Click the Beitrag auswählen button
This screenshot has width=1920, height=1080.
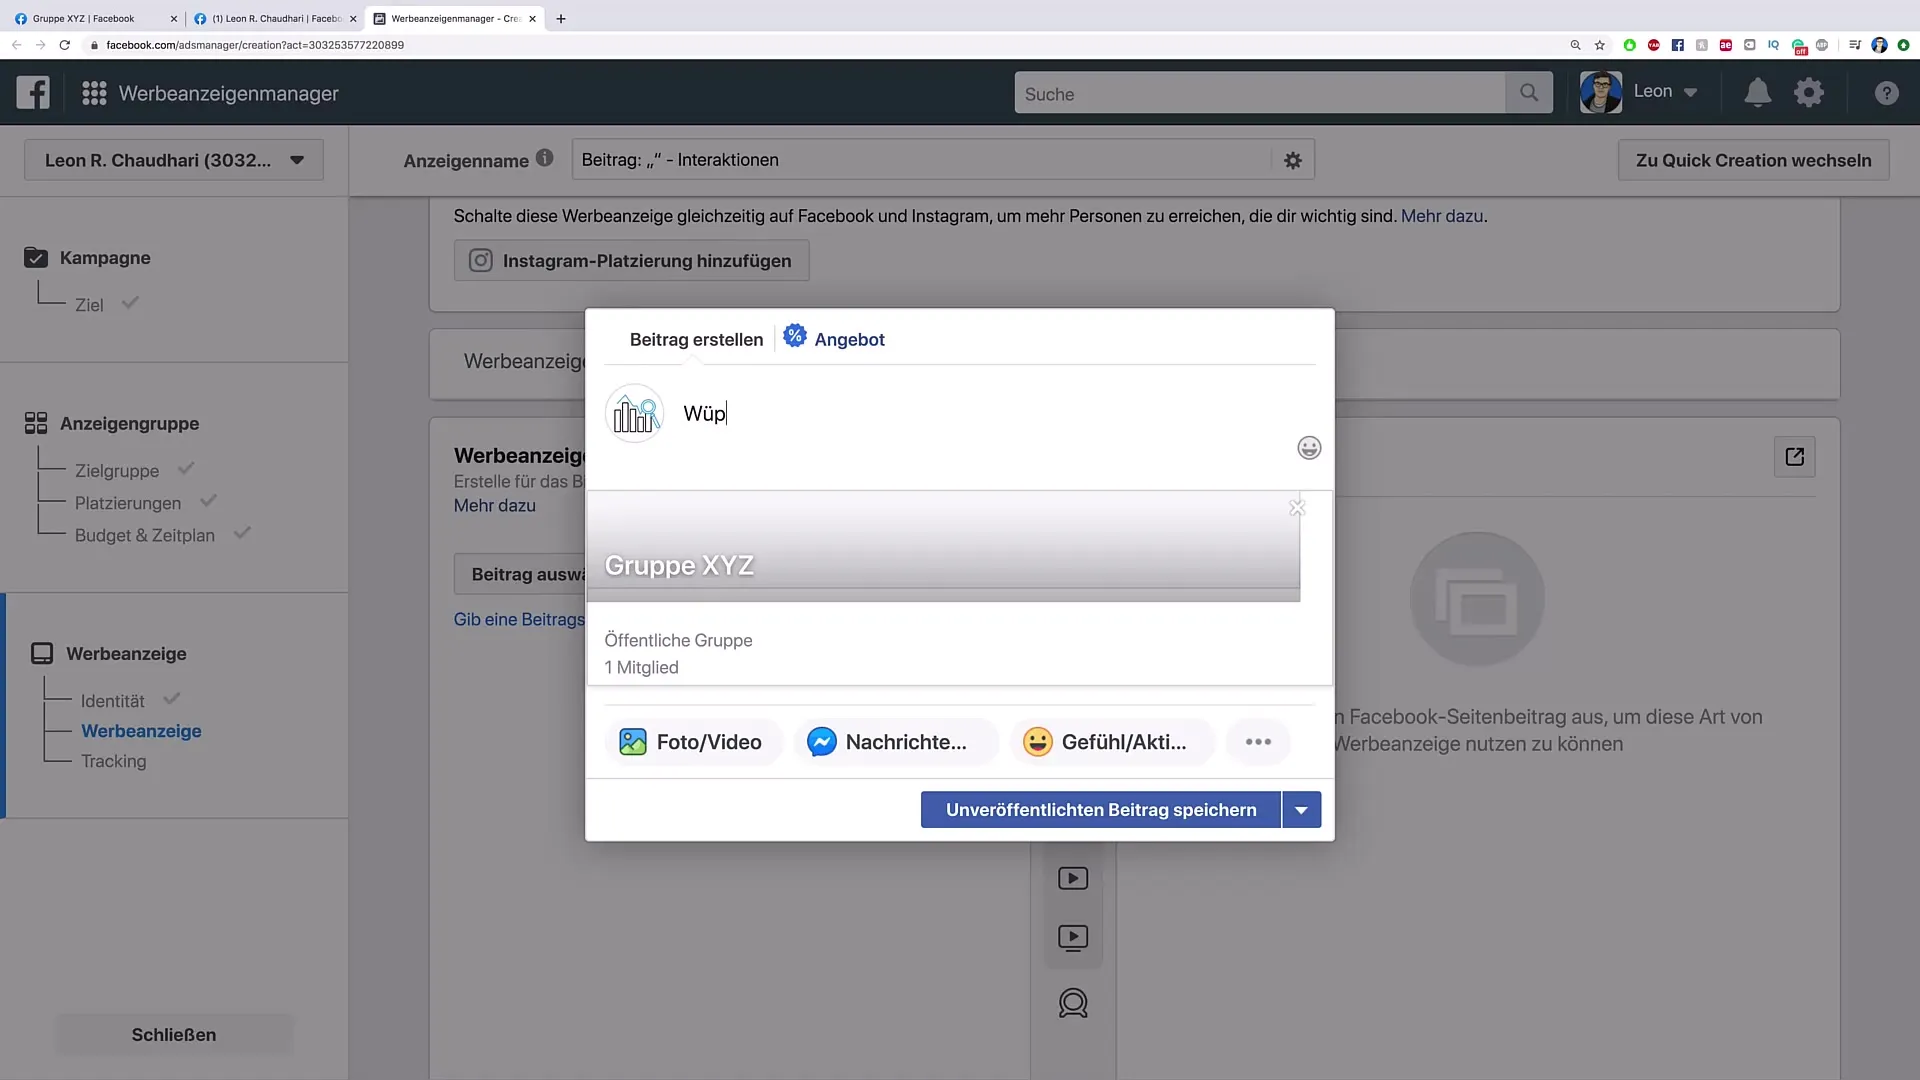520,574
